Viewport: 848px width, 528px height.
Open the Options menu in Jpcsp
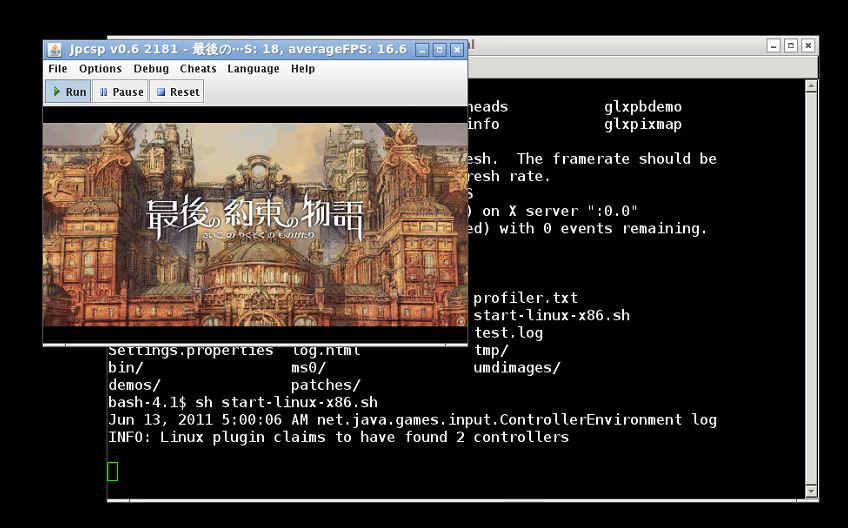(100, 69)
